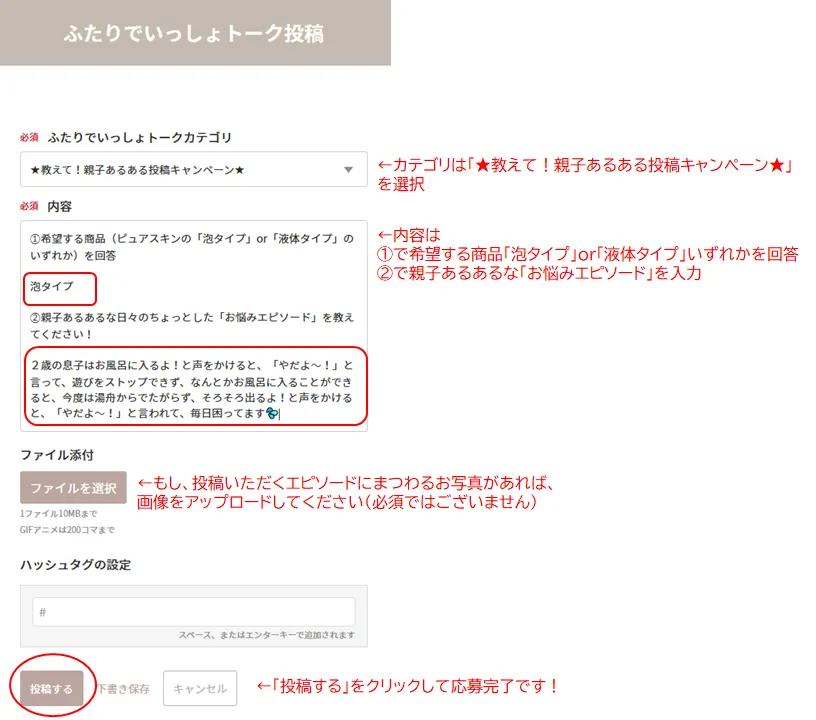This screenshot has width=816, height=720.
Task: Click the ハッシュタグの設定 label
Action: click(75, 565)
